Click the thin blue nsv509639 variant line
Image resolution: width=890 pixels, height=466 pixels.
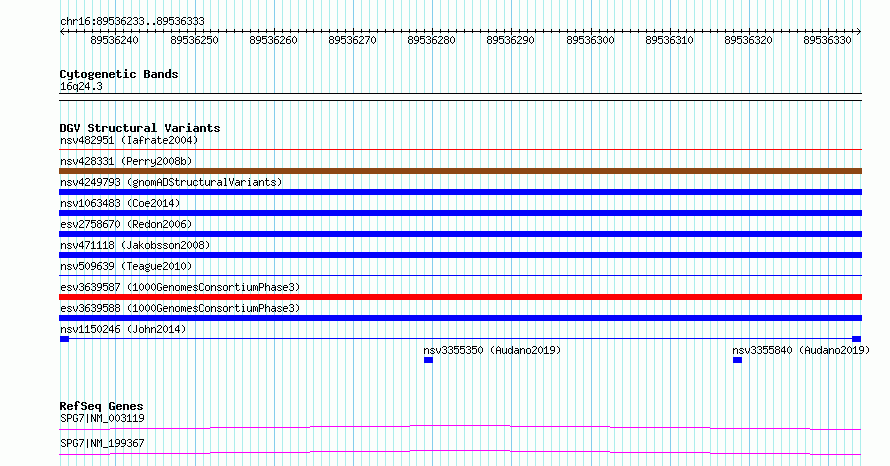pos(460,275)
